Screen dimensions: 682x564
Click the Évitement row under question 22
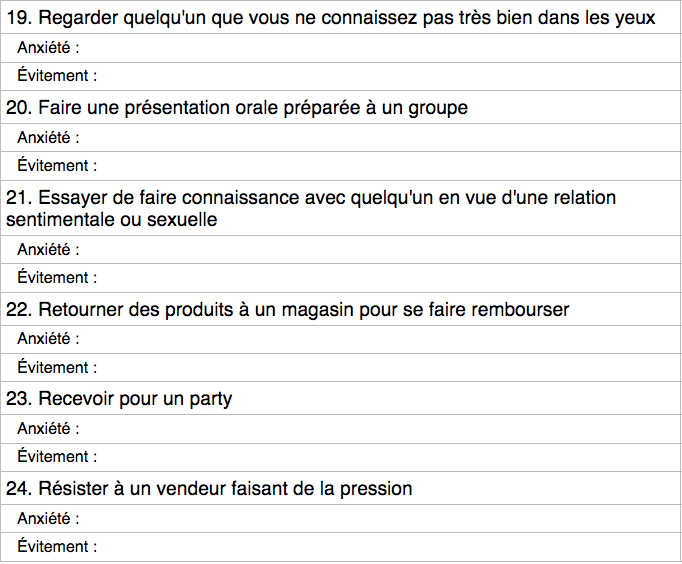tap(341, 367)
